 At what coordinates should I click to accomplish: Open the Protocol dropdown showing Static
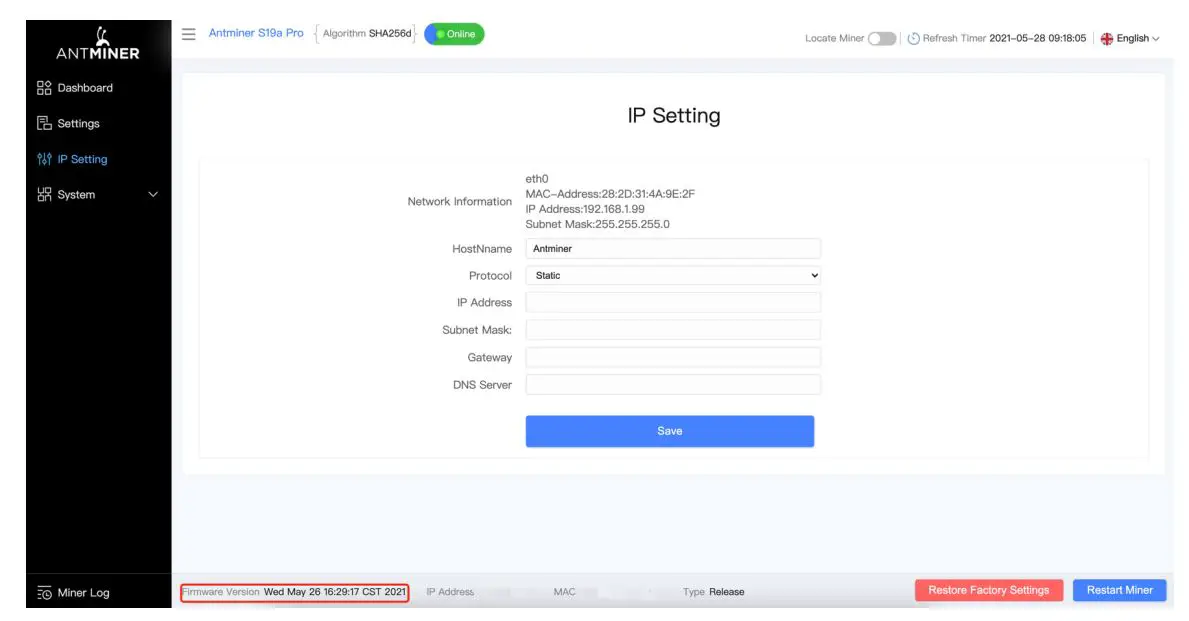click(673, 275)
